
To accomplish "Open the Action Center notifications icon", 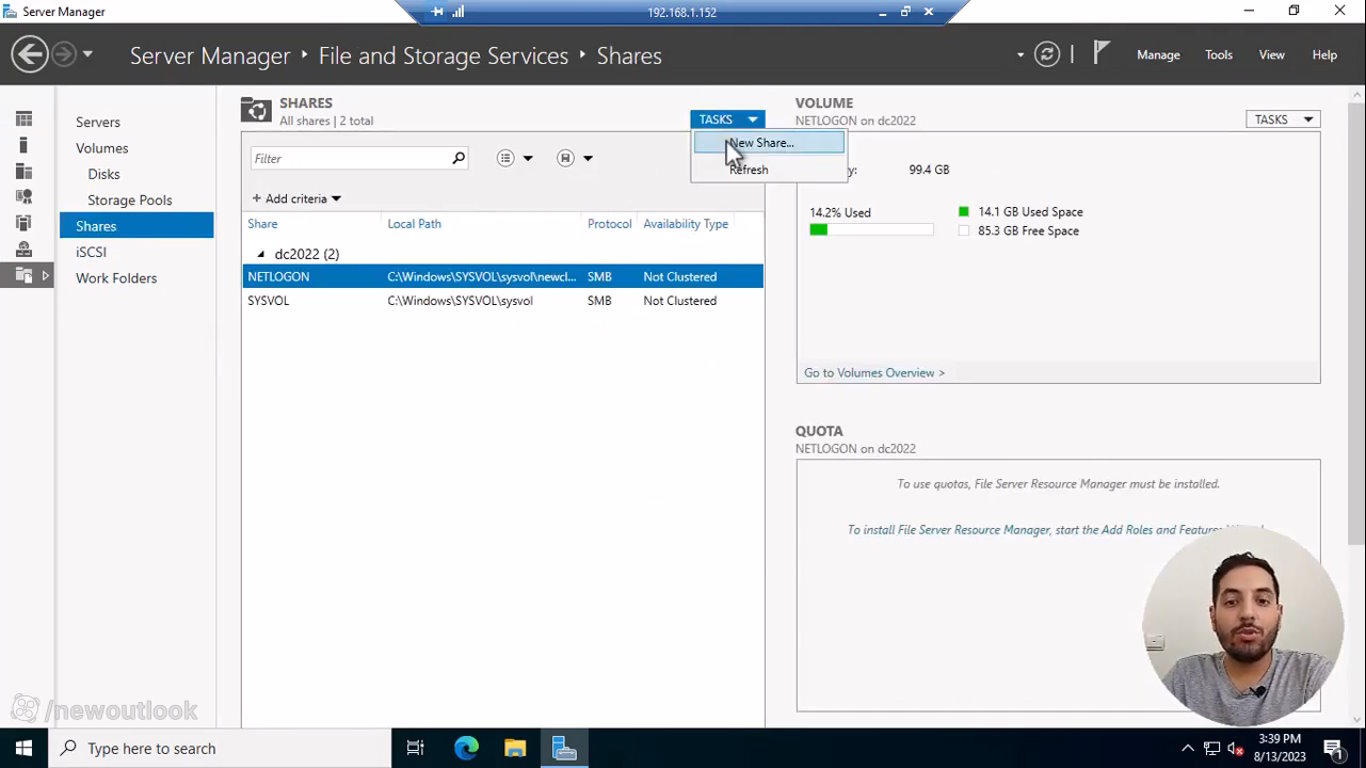I will (x=1333, y=748).
